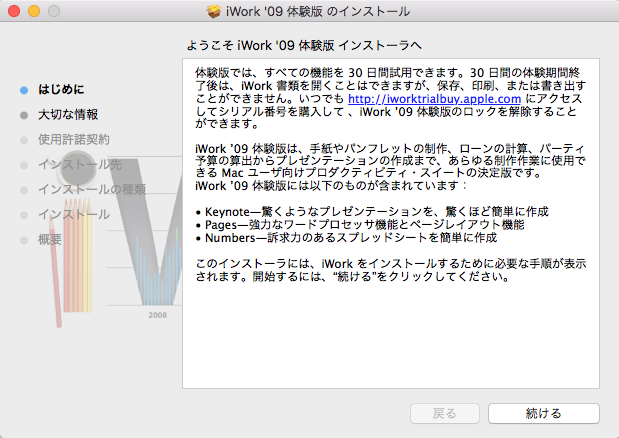Image resolution: width=619 pixels, height=438 pixels.
Task: Click the heading ようこそ iWork '09 体験版 インストーラへ
Action: point(304,45)
